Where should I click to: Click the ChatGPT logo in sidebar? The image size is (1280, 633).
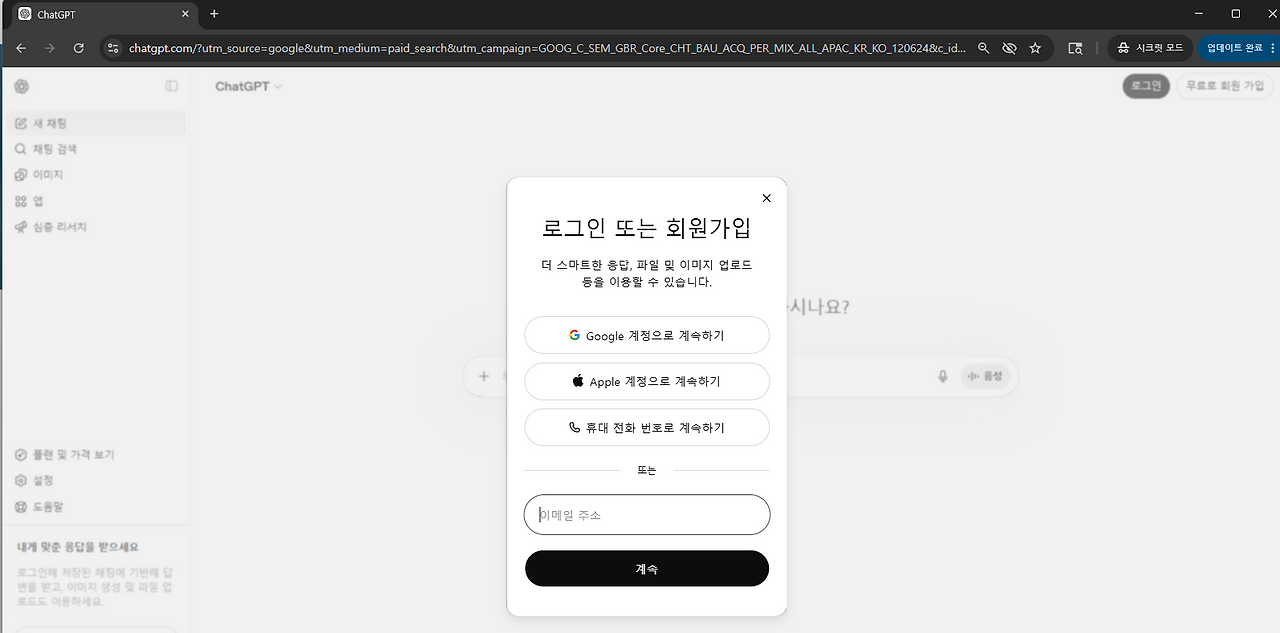pos(22,86)
